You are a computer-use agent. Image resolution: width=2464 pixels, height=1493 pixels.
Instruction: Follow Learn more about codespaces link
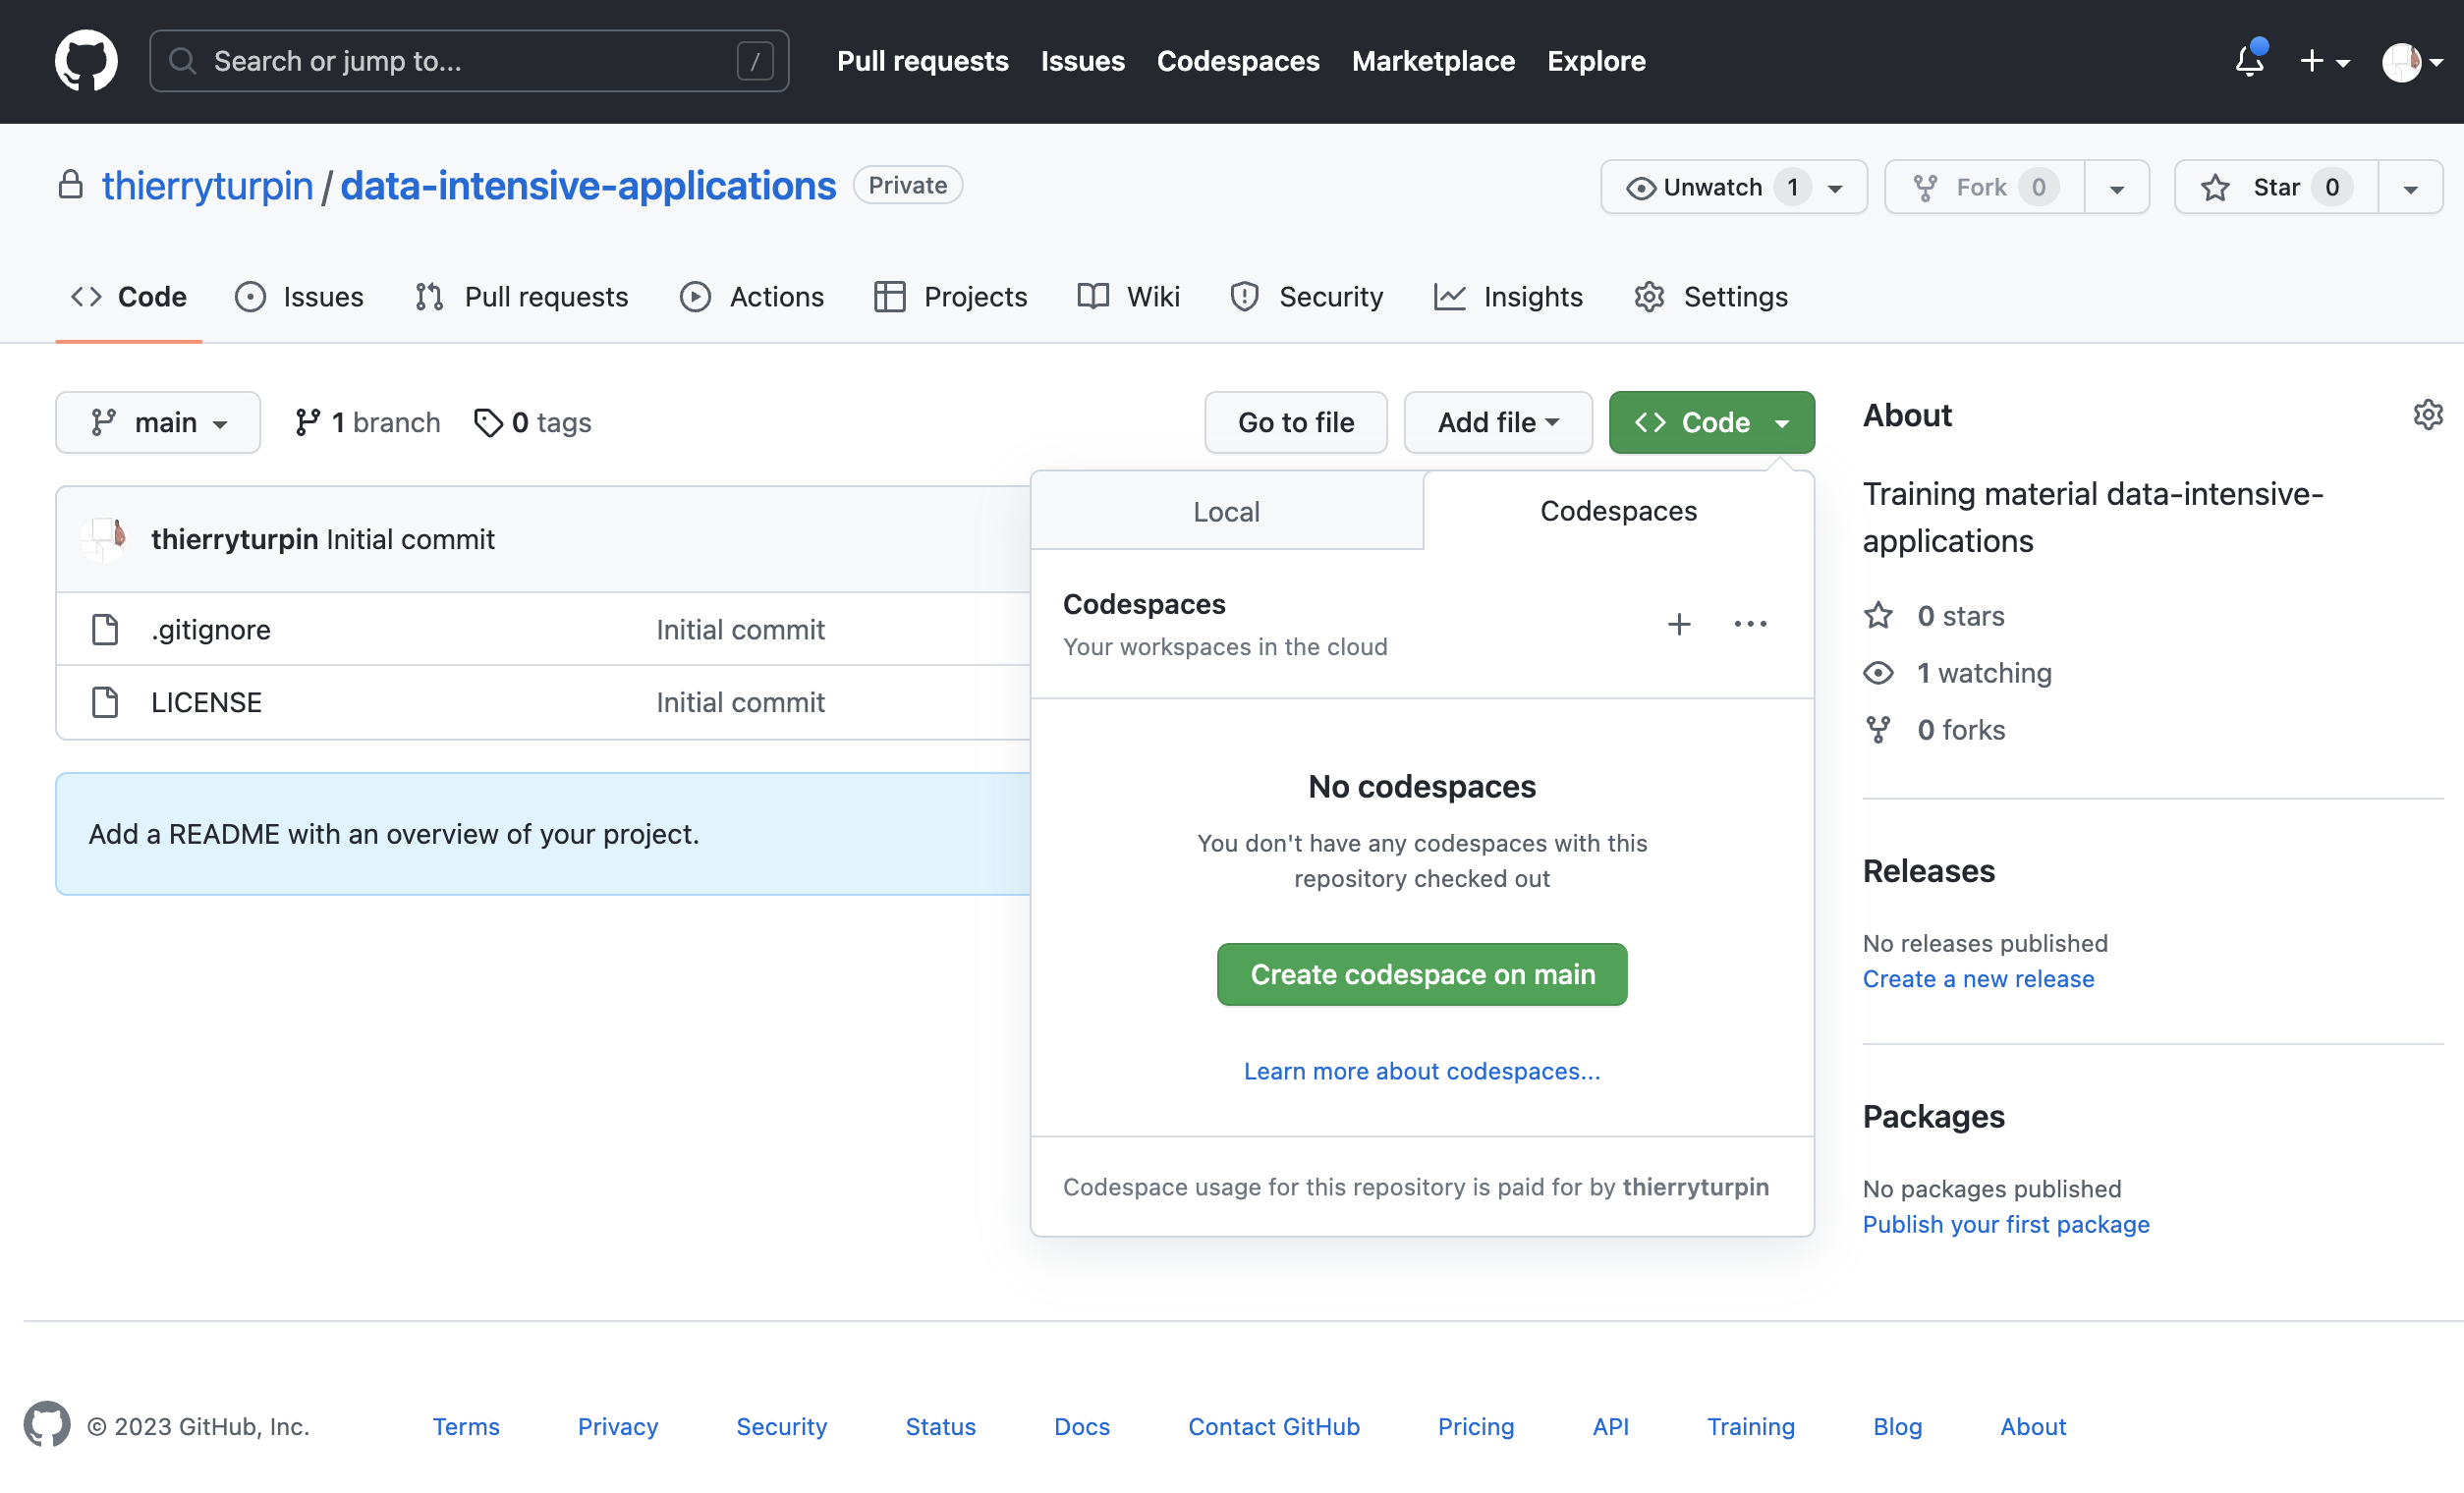pyautogui.click(x=1422, y=1071)
